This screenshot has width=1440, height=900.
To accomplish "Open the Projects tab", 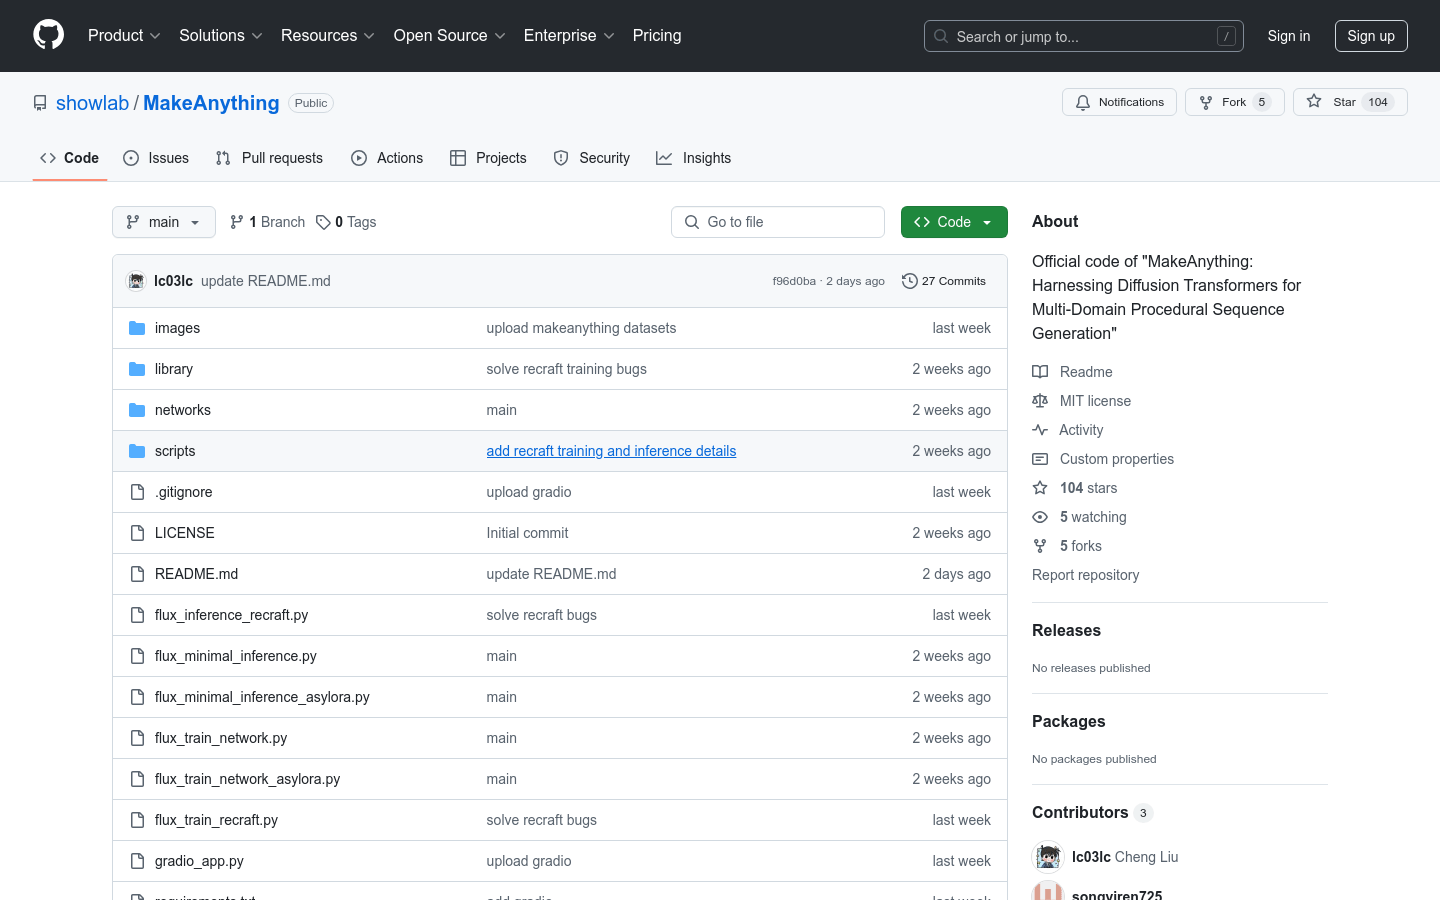I will click(x=488, y=158).
